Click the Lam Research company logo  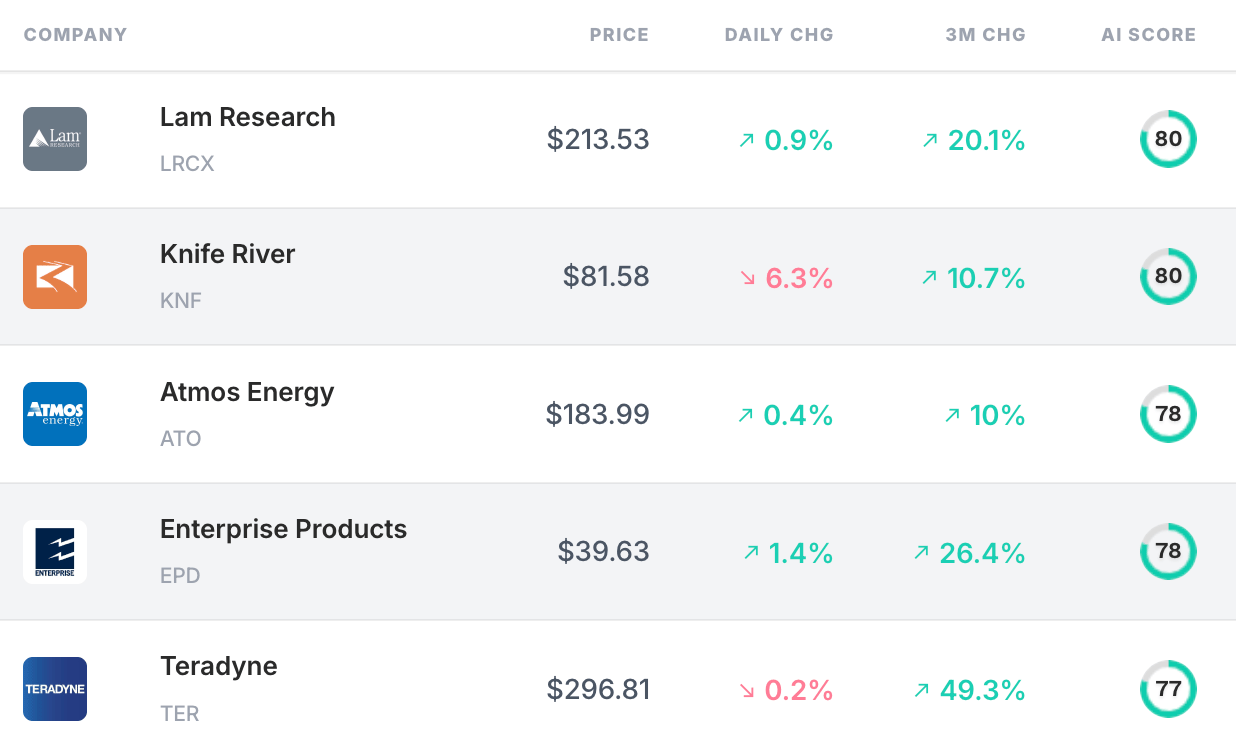coord(55,139)
